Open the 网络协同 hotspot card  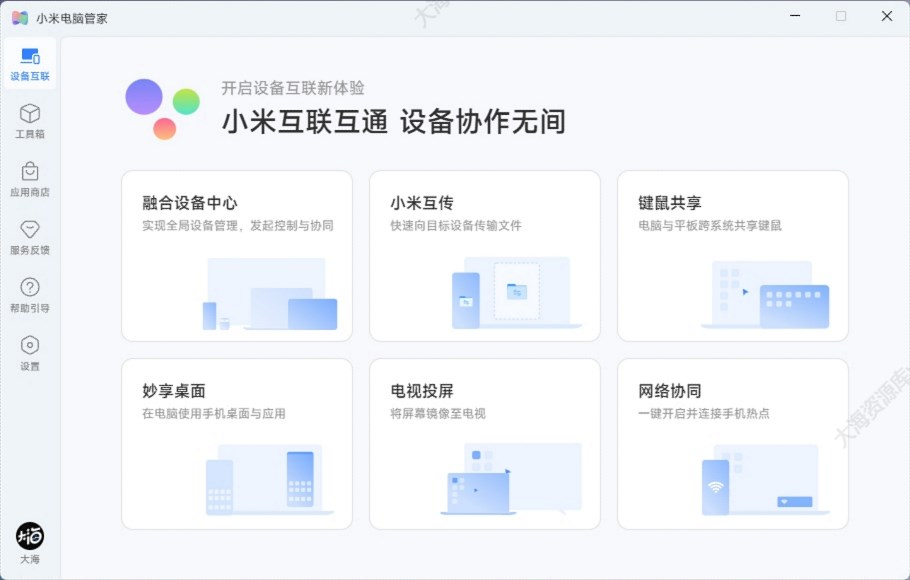733,444
